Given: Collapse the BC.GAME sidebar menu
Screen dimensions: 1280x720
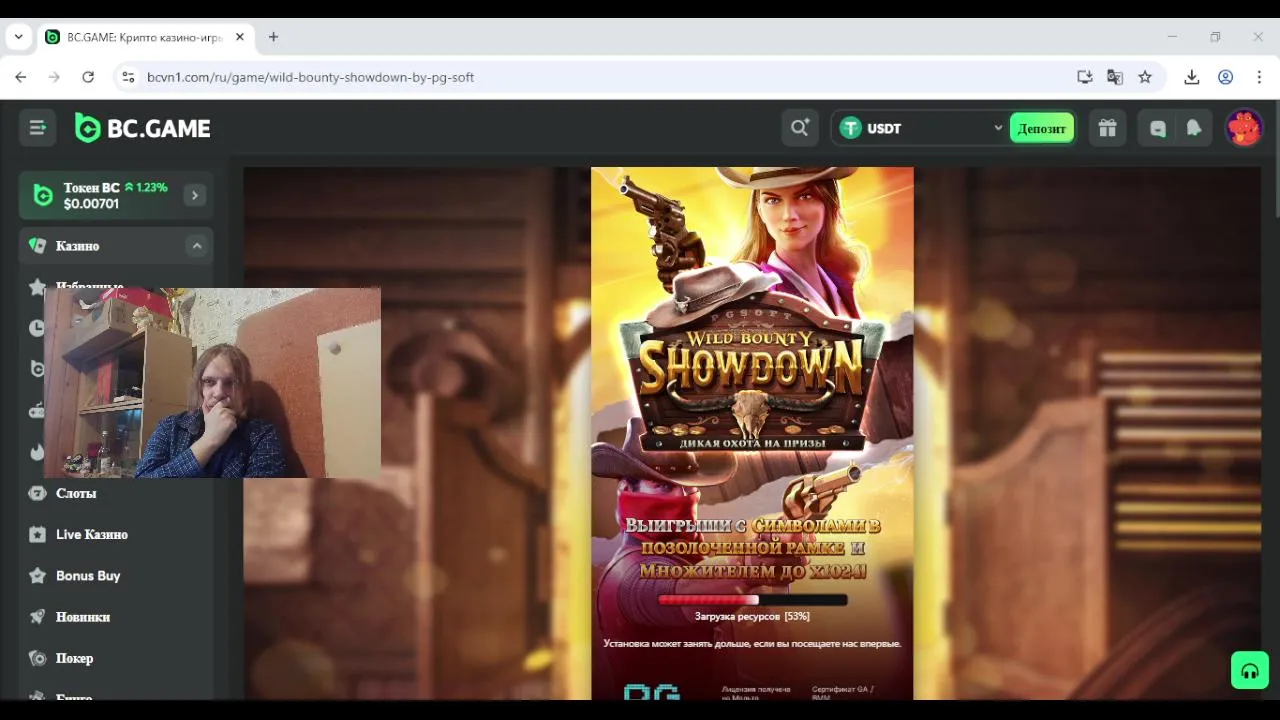Looking at the screenshot, I should pyautogui.click(x=38, y=128).
